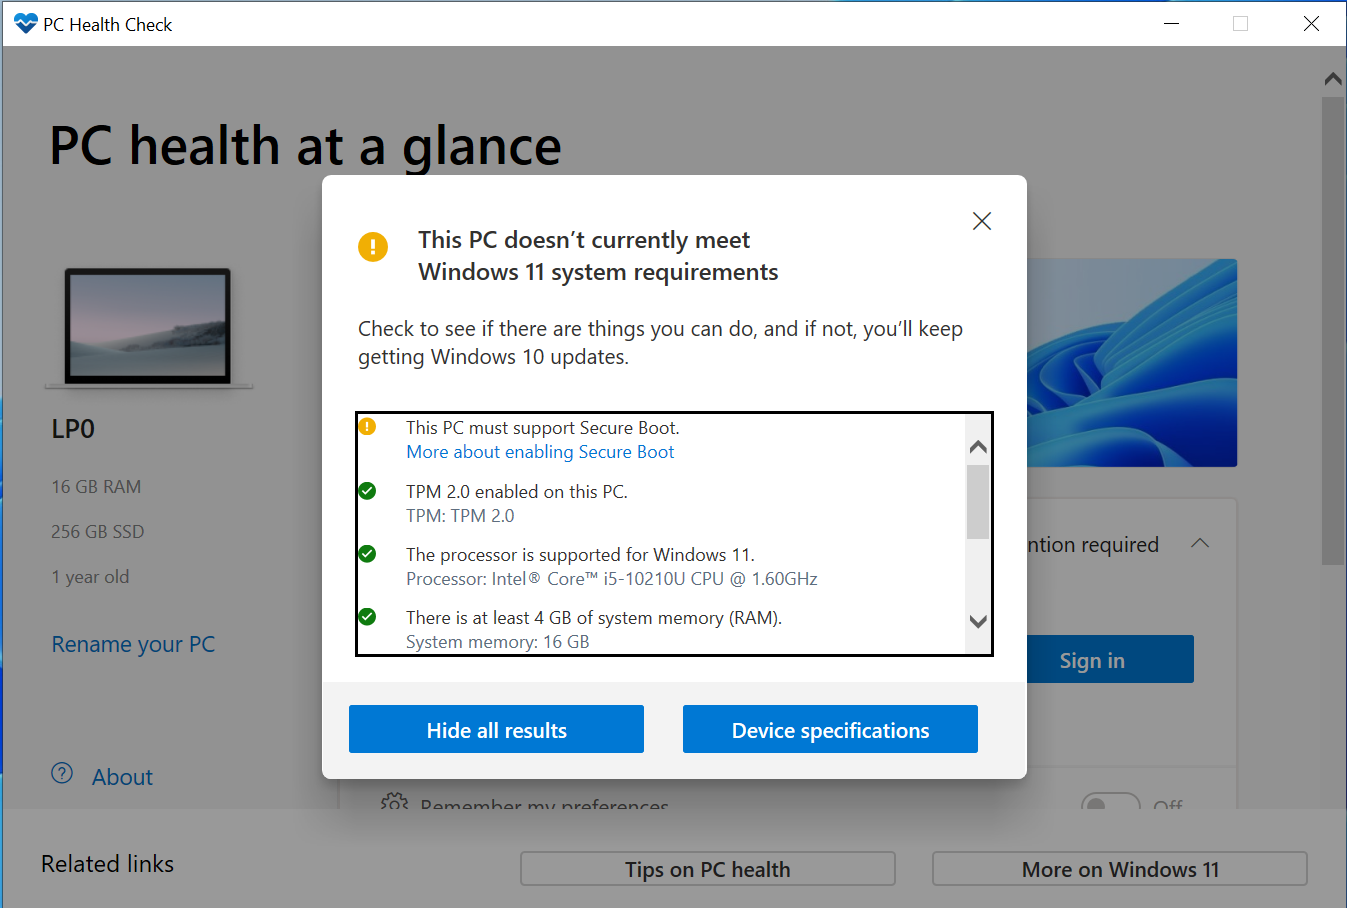Click the Secure Boot warning status icon
1347x908 pixels.
pos(367,427)
